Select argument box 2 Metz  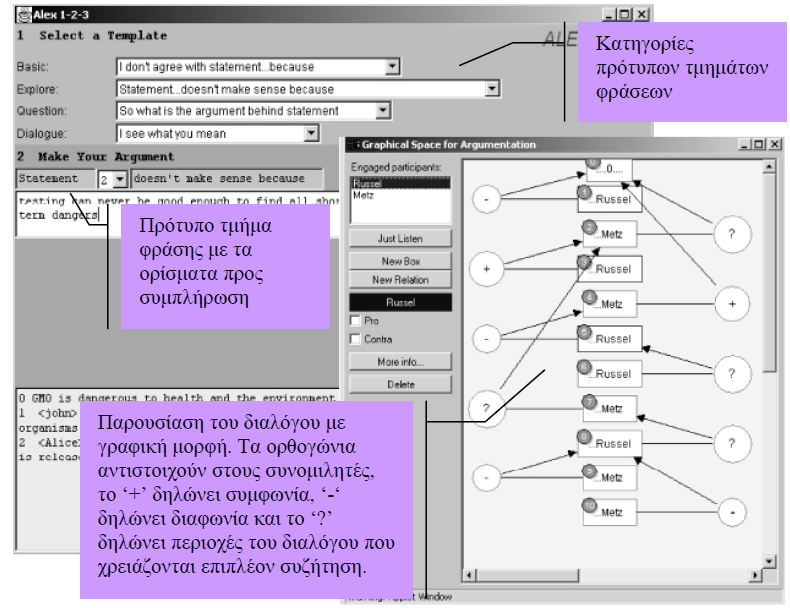pyautogui.click(x=610, y=234)
